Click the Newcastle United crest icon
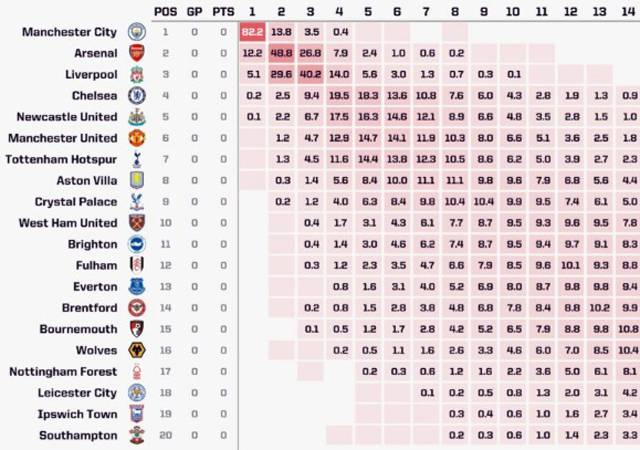 136,117
